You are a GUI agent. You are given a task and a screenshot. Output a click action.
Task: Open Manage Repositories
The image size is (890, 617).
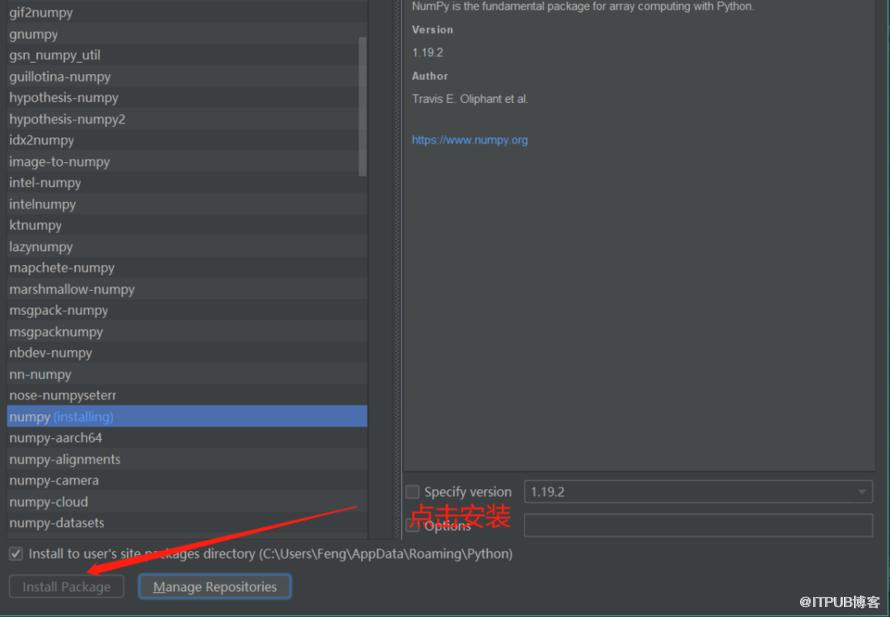click(215, 586)
